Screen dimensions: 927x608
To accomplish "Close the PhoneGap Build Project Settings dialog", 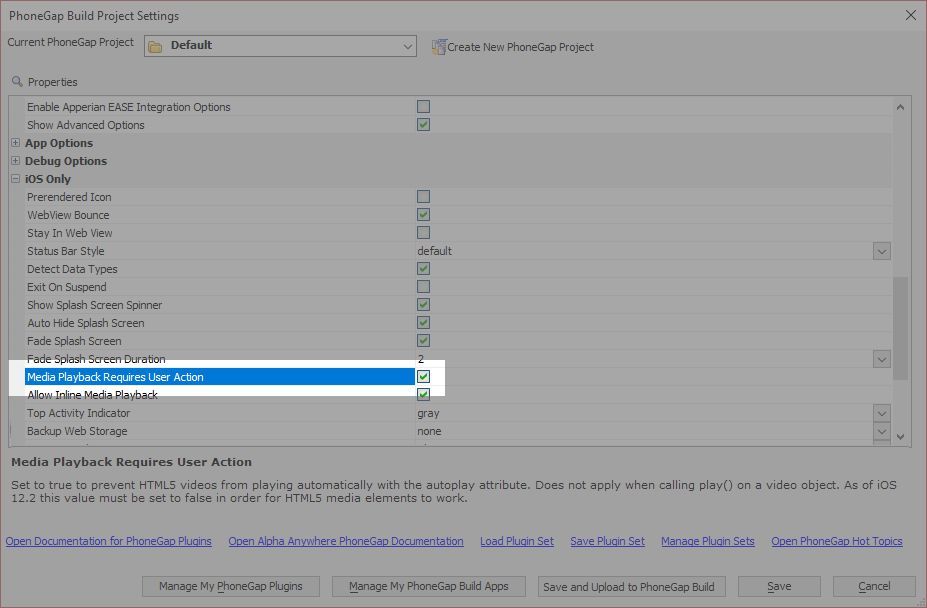I will tap(910, 15).
